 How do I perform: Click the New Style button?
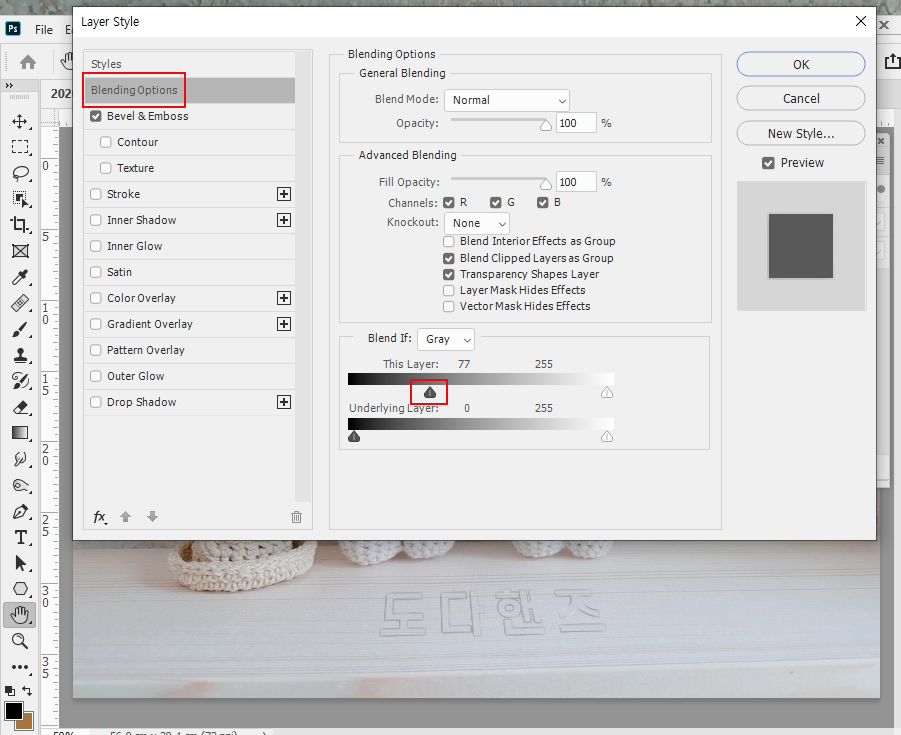[x=801, y=133]
